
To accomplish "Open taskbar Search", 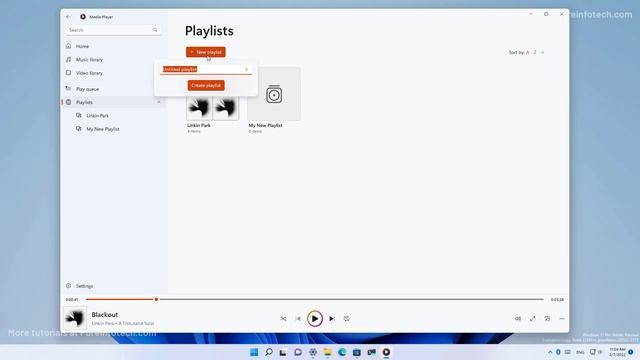I will [269, 352].
